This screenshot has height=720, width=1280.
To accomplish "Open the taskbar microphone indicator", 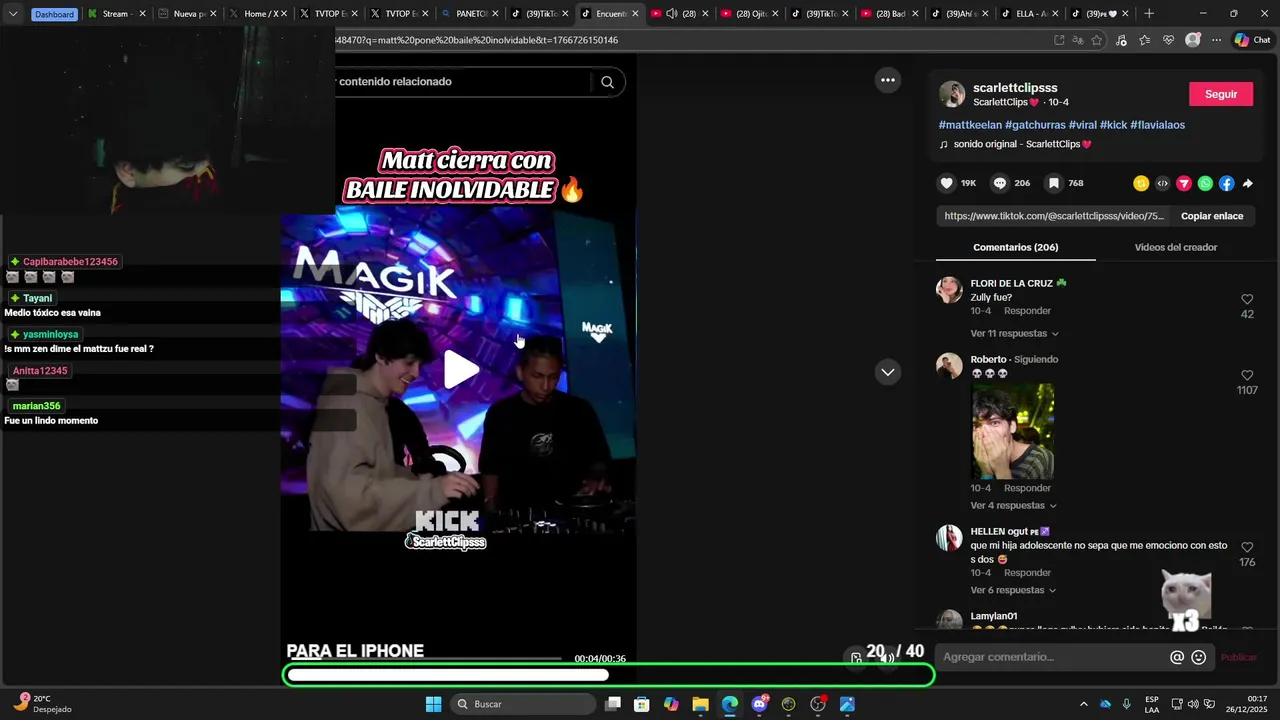I will [x=1127, y=704].
